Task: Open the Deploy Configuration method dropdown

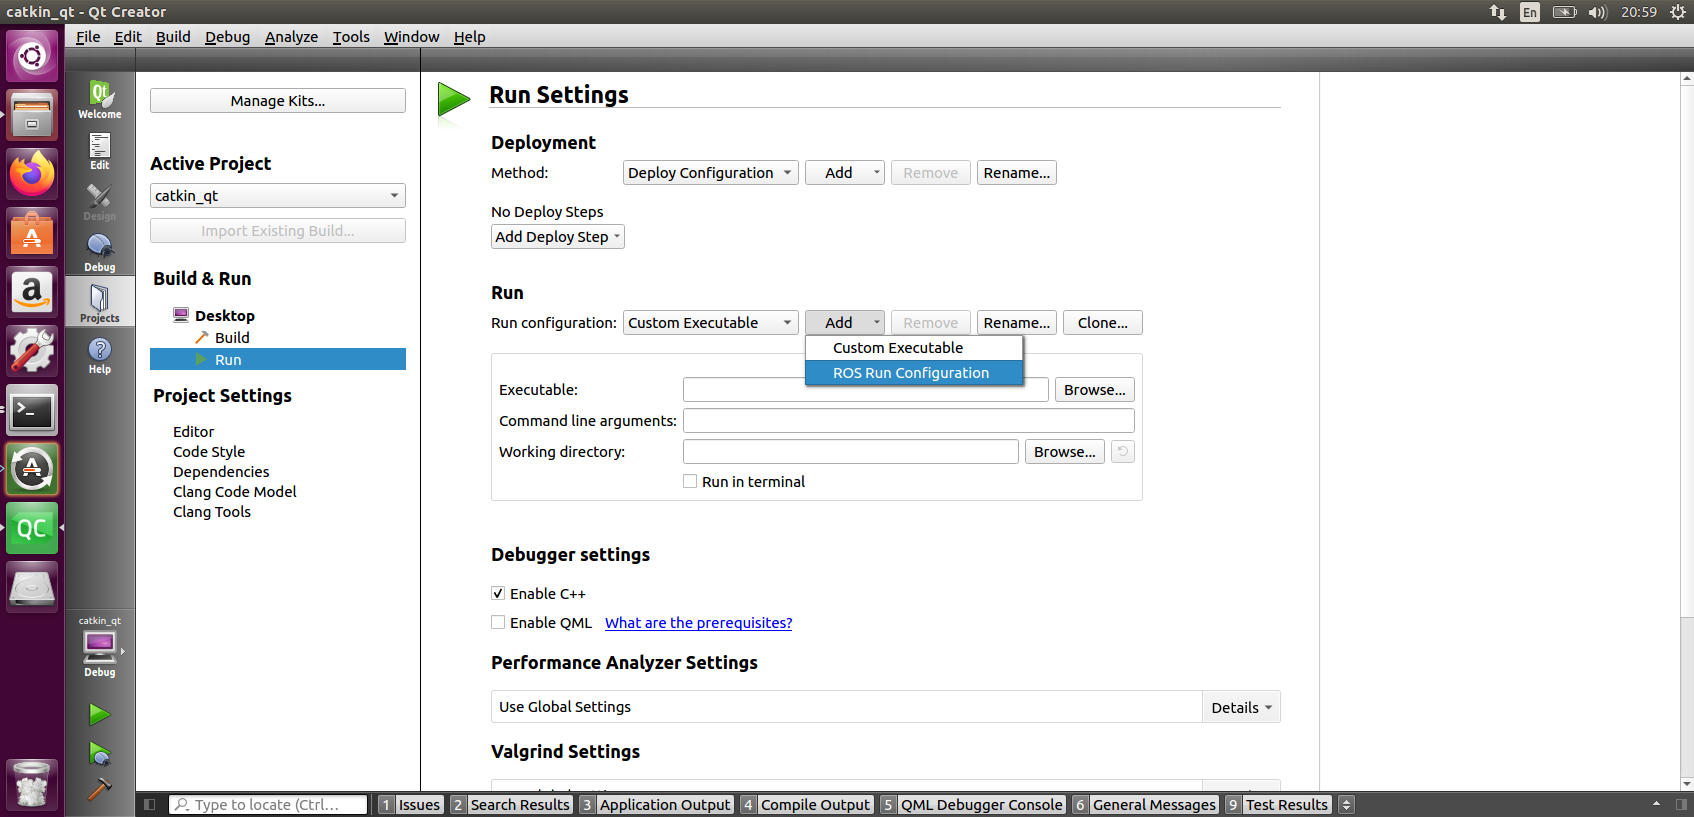Action: 711,173
